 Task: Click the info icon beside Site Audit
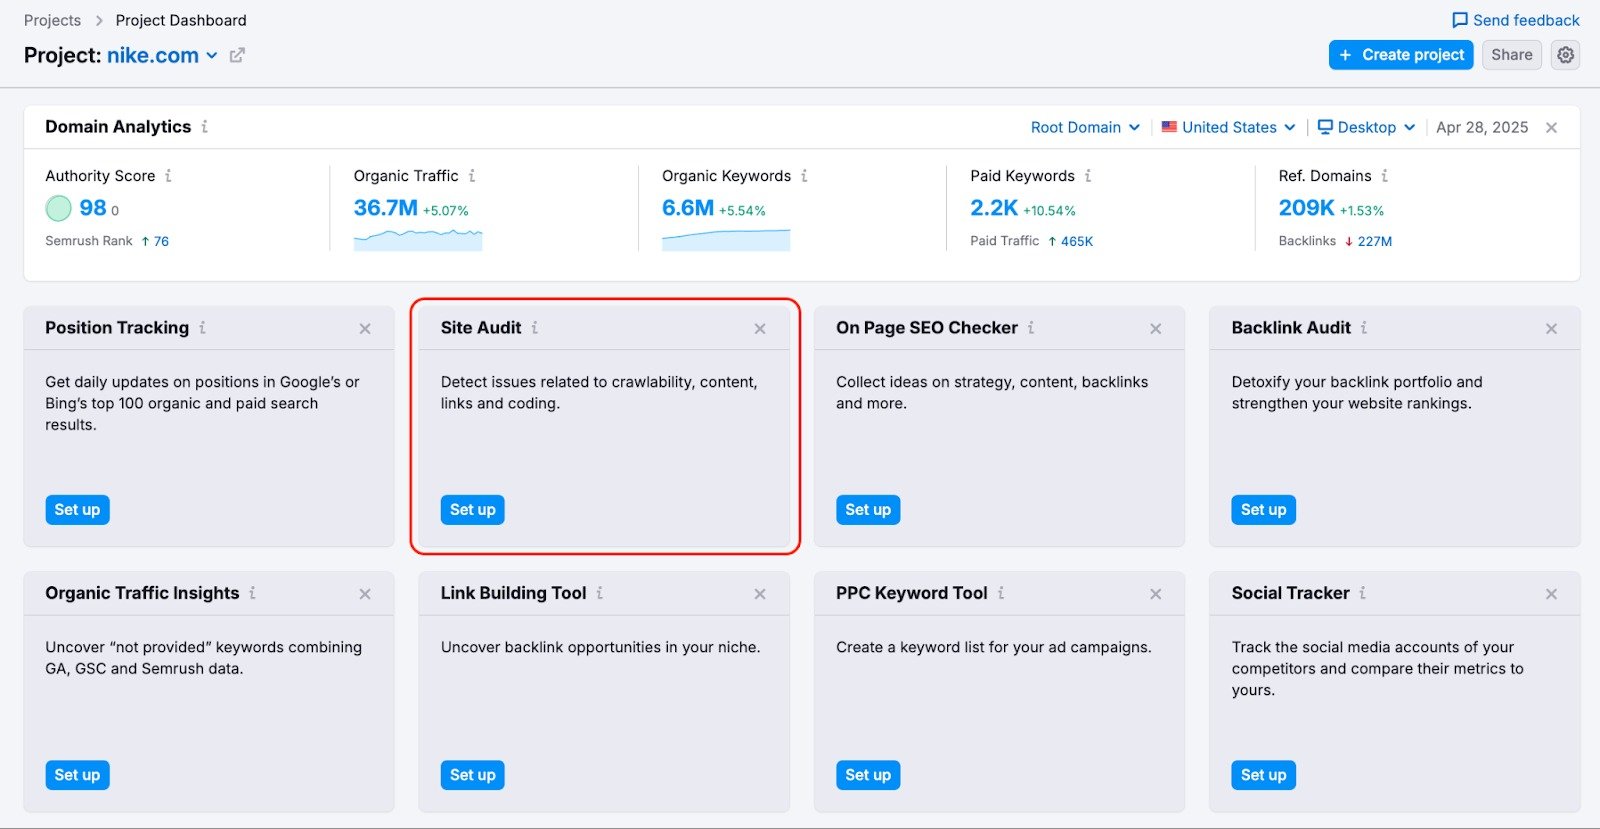point(535,328)
